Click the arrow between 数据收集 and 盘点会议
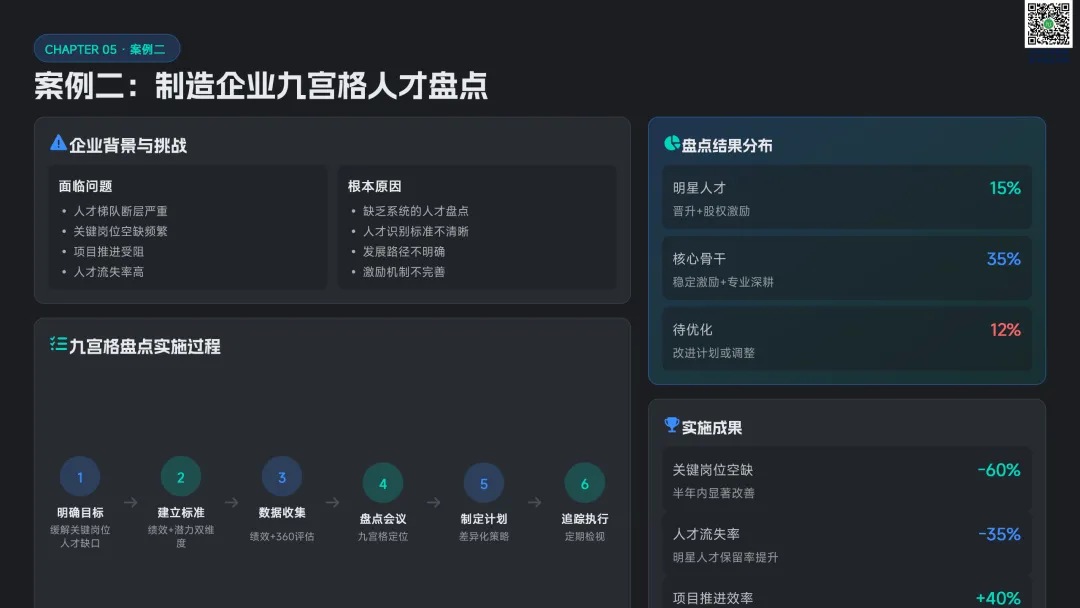Image resolution: width=1080 pixels, height=608 pixels. (333, 503)
